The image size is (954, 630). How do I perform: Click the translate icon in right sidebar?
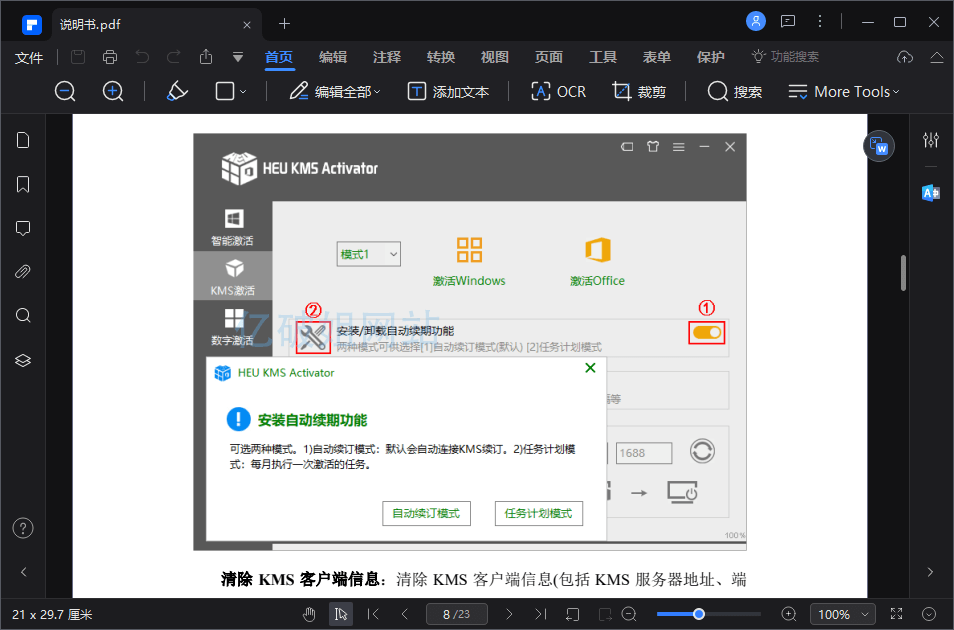(931, 194)
